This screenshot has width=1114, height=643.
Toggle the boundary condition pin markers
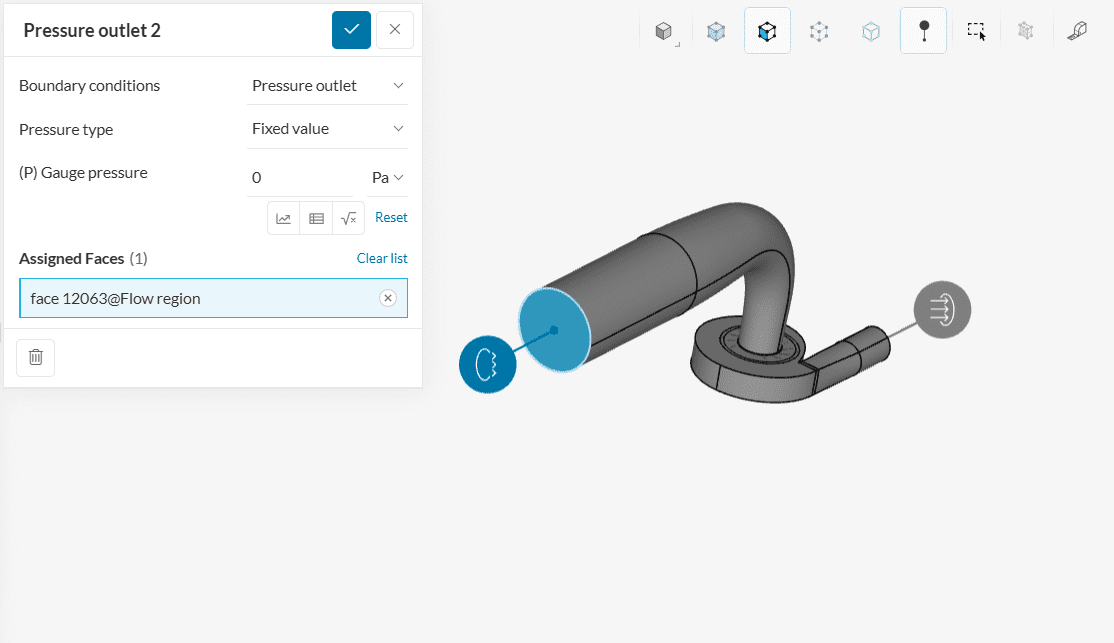(x=923, y=32)
